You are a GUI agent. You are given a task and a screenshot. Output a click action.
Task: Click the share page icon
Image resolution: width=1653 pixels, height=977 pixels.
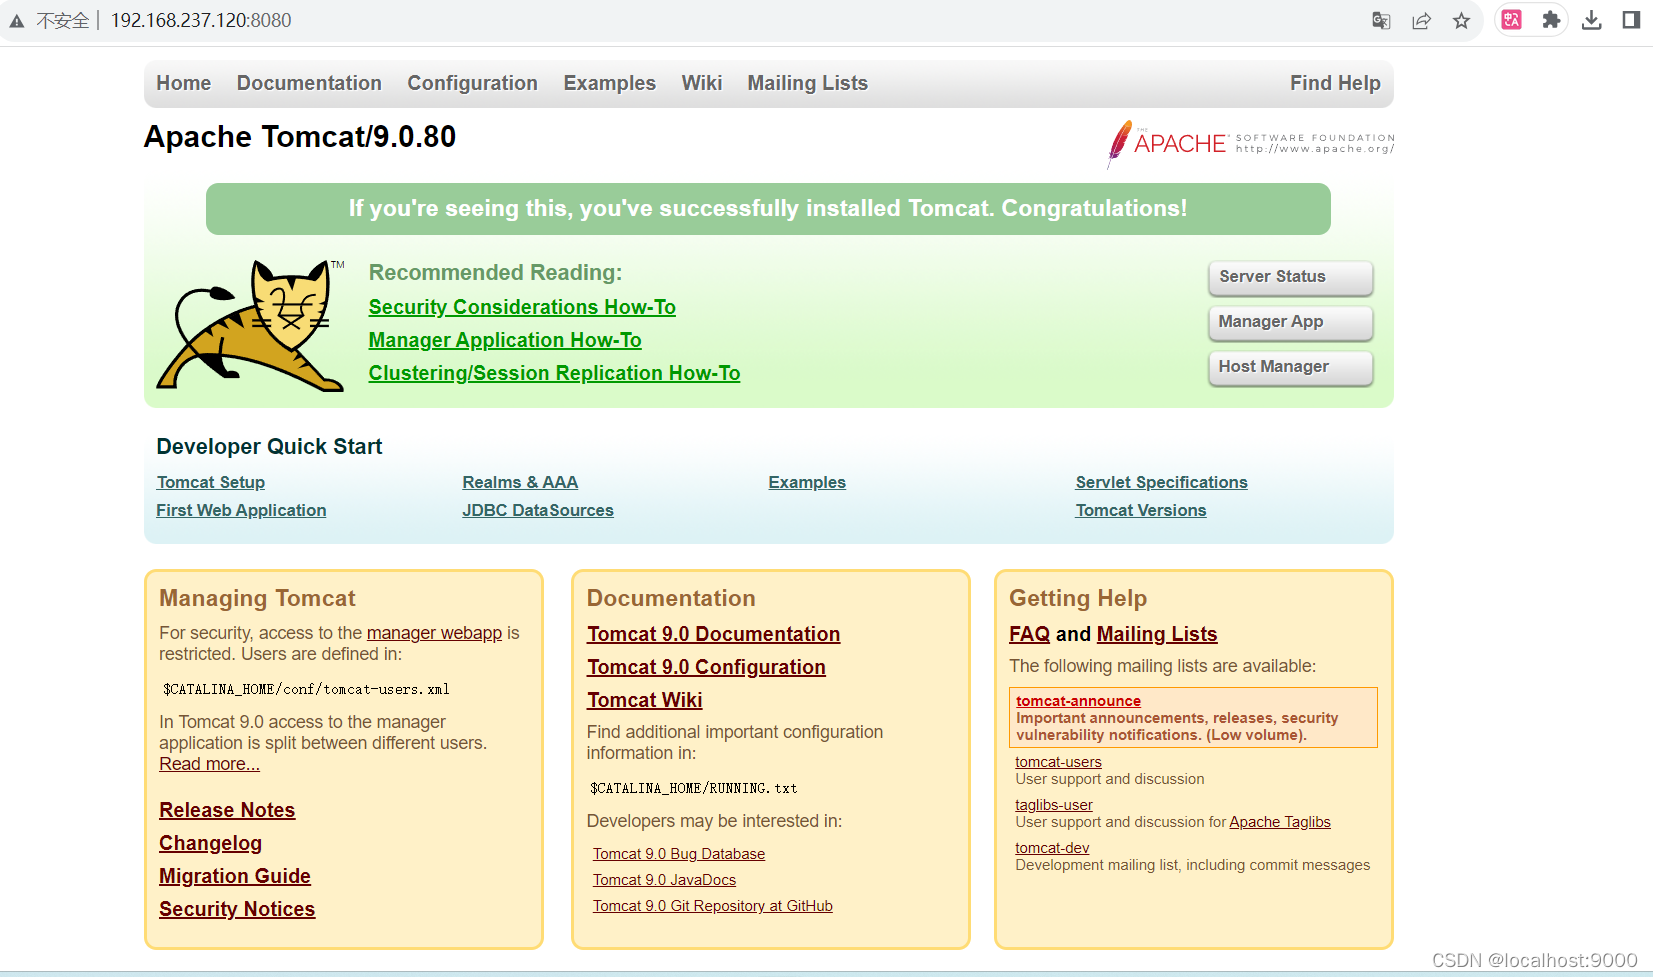(1421, 20)
